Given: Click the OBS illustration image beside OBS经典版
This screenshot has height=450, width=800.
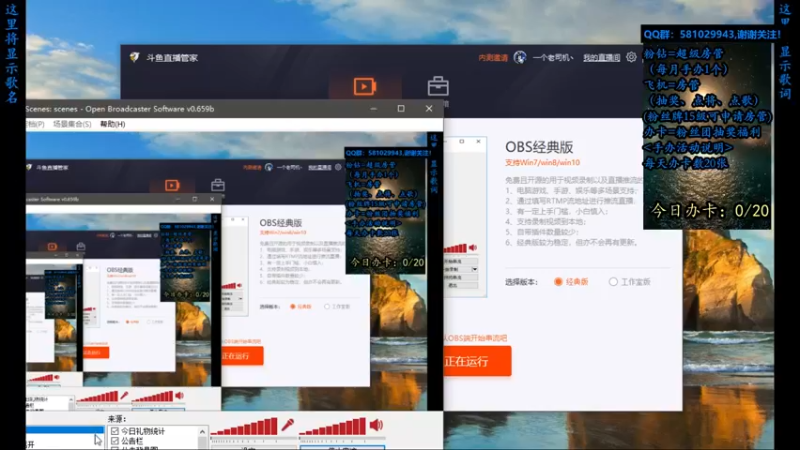Looking at the screenshot, I should 465,217.
